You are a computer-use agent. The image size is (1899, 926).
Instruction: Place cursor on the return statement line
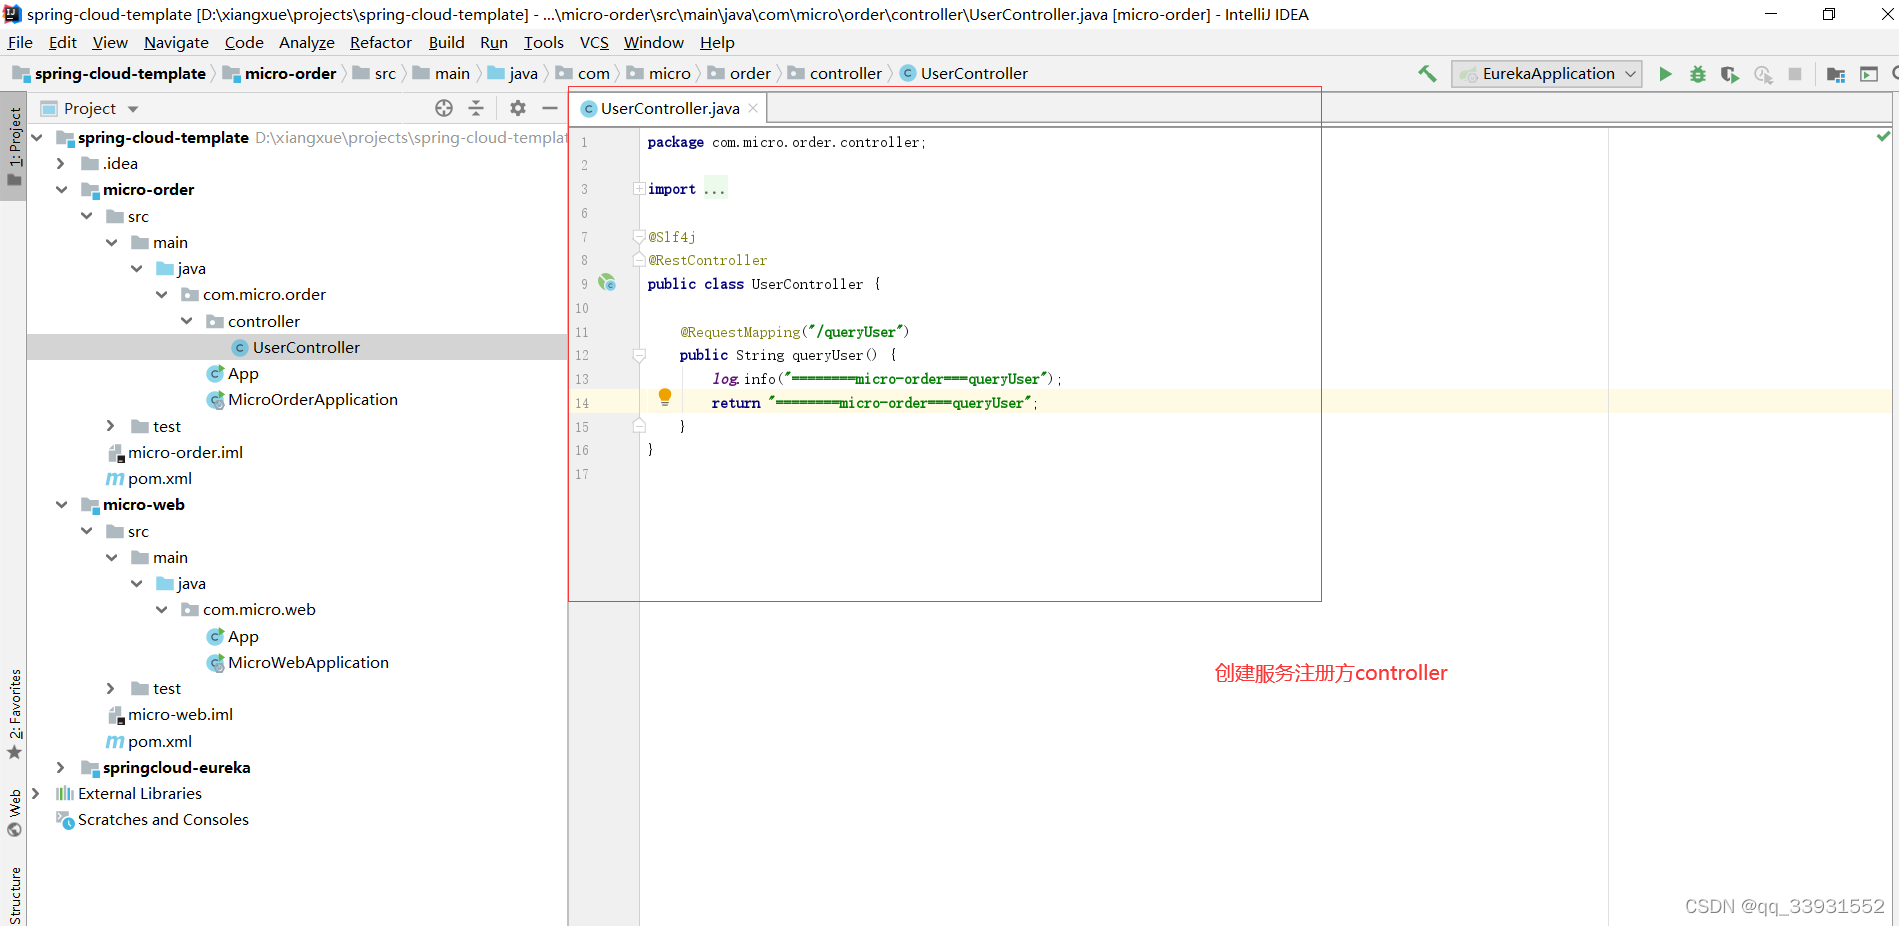click(874, 403)
